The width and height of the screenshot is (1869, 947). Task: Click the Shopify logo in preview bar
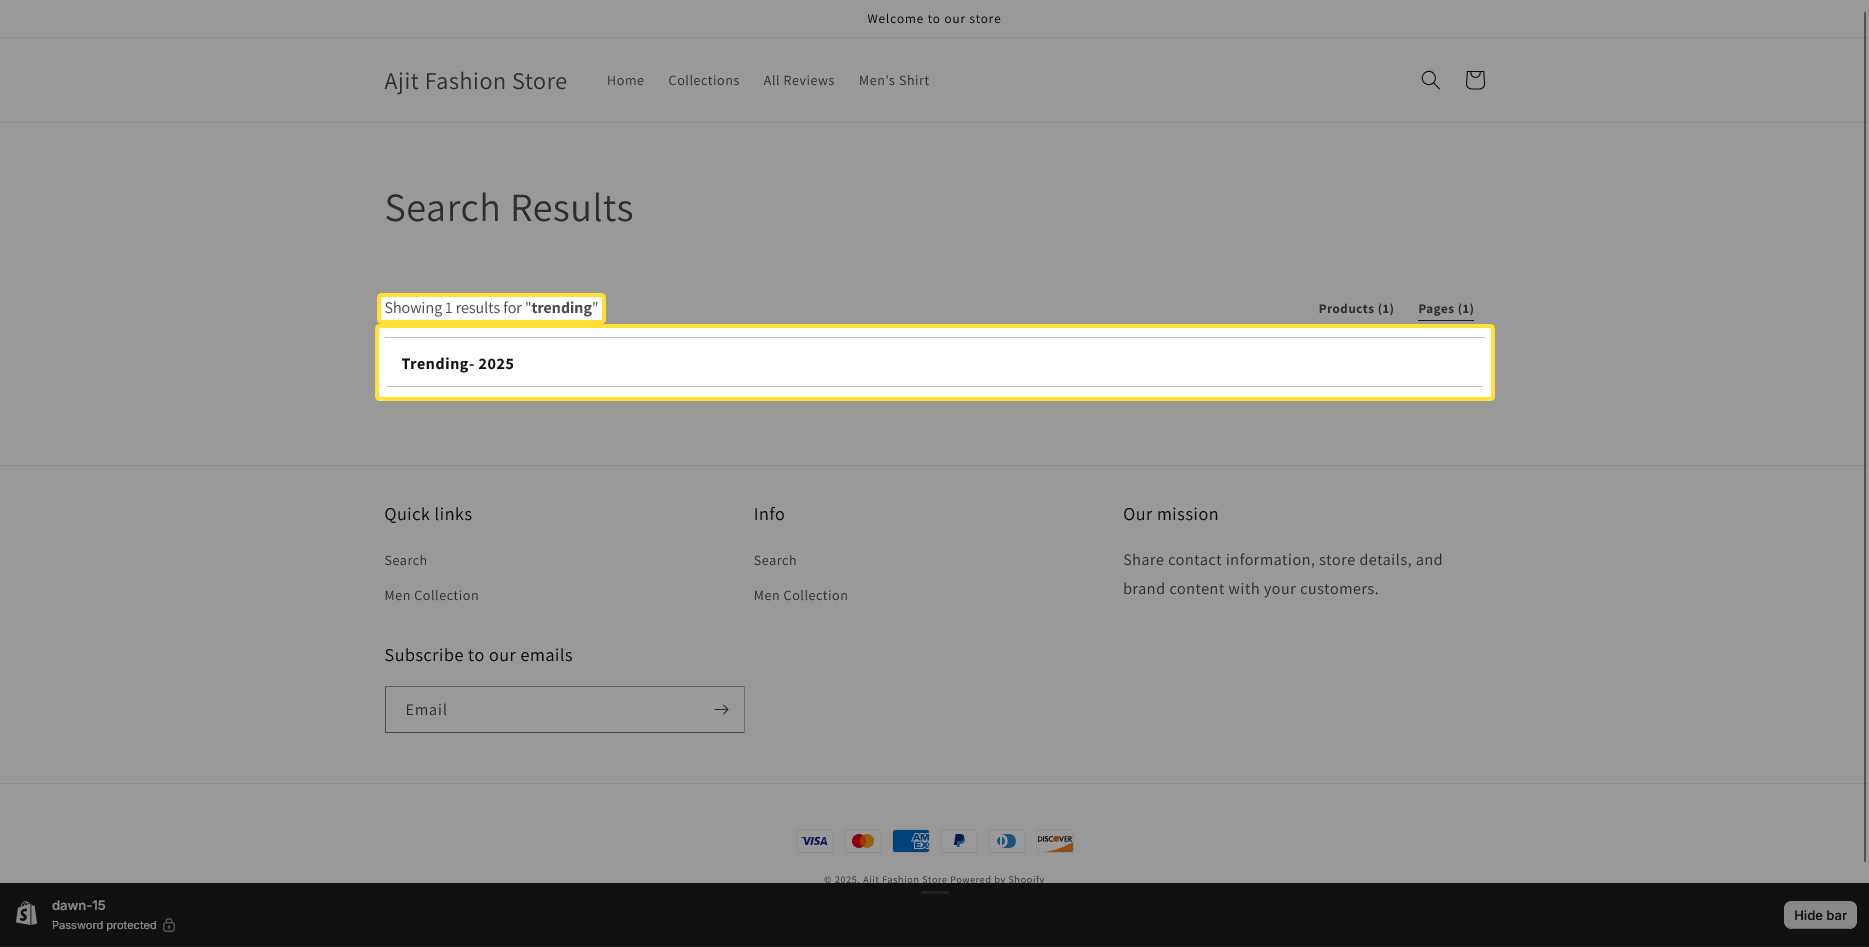(27, 914)
